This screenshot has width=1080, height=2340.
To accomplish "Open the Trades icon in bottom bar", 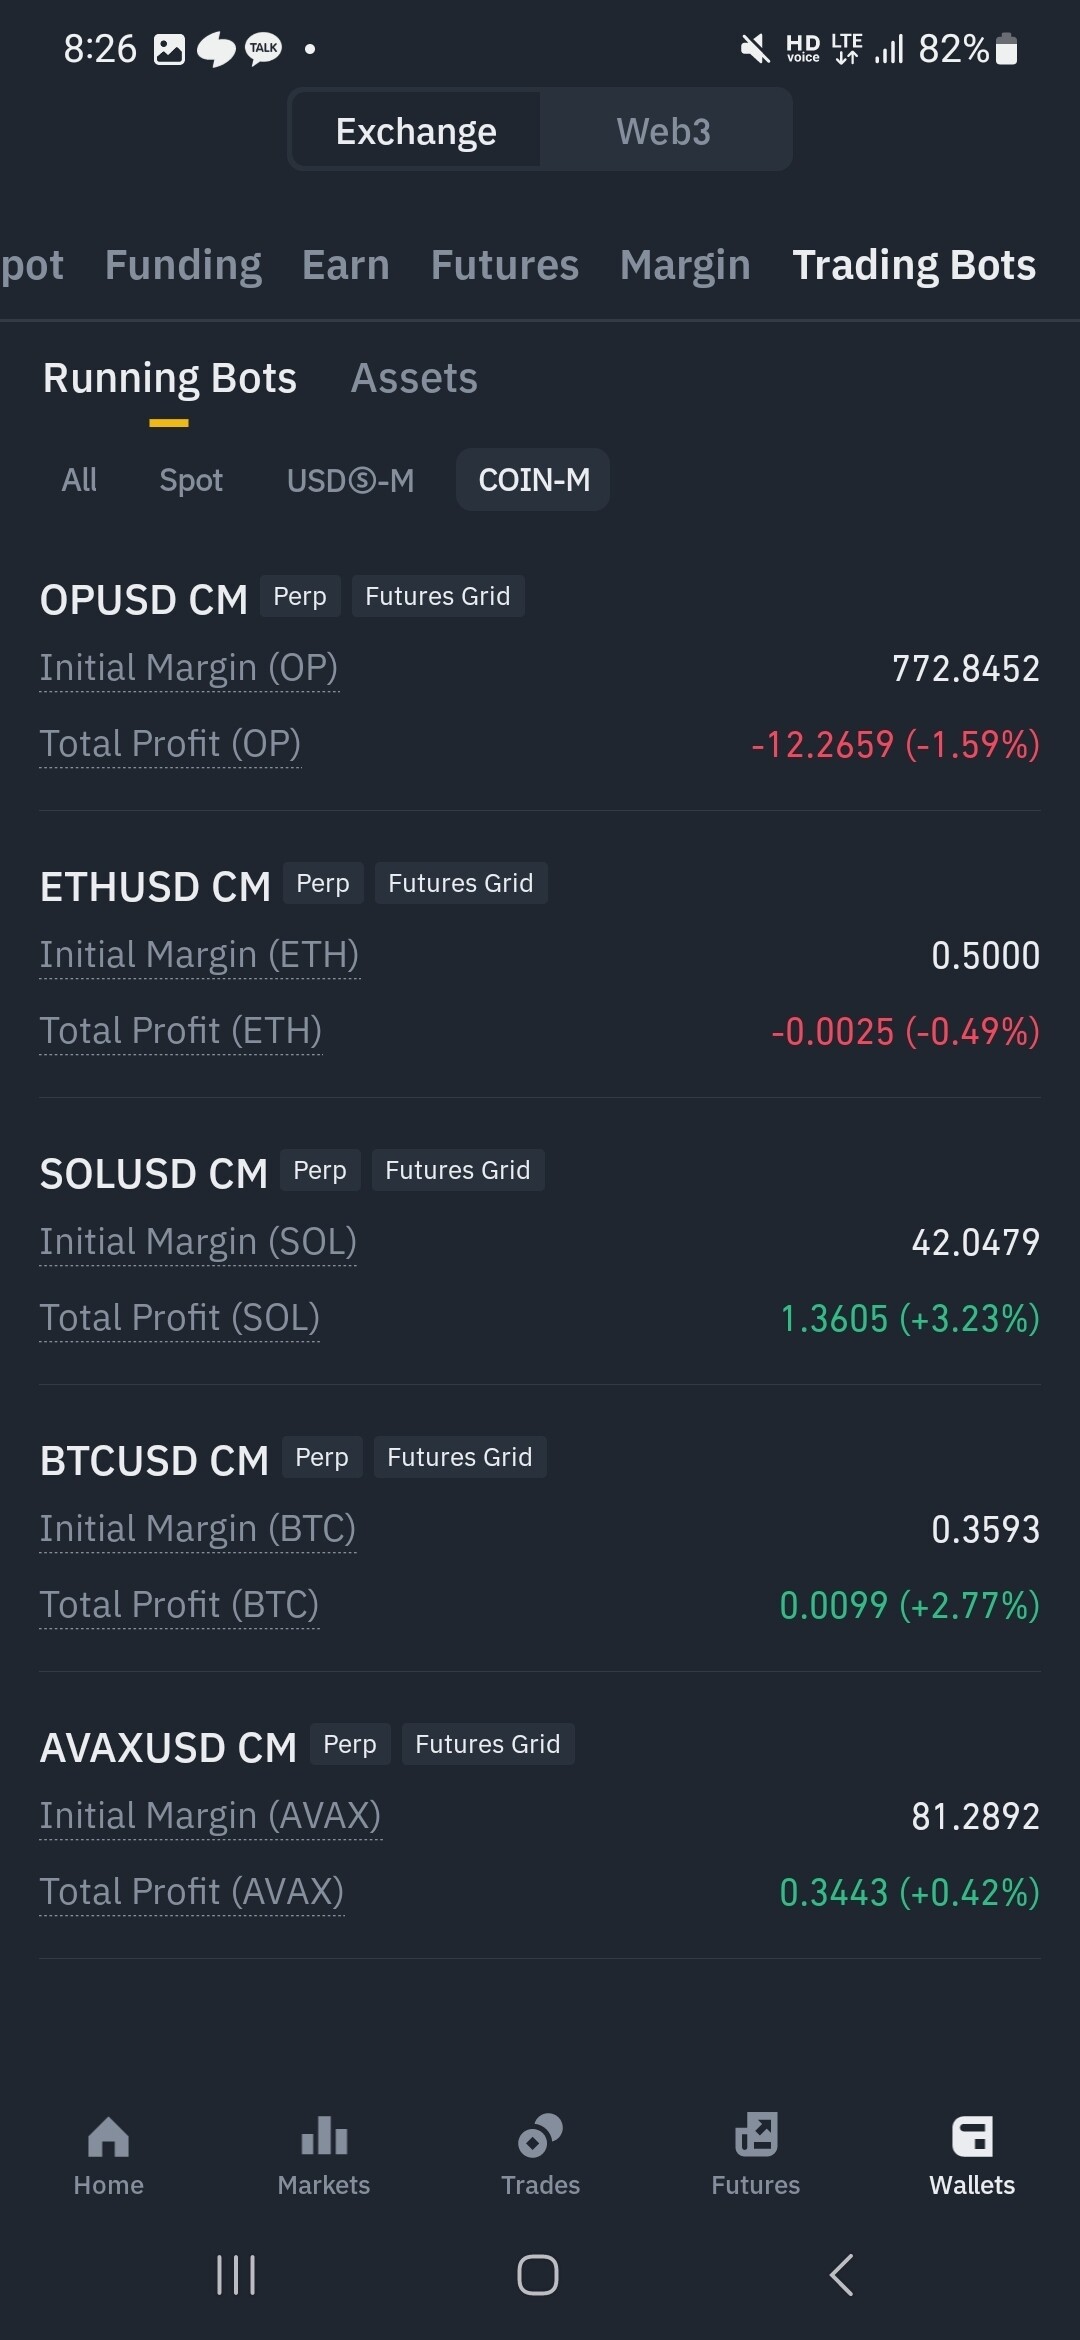I will [540, 2137].
